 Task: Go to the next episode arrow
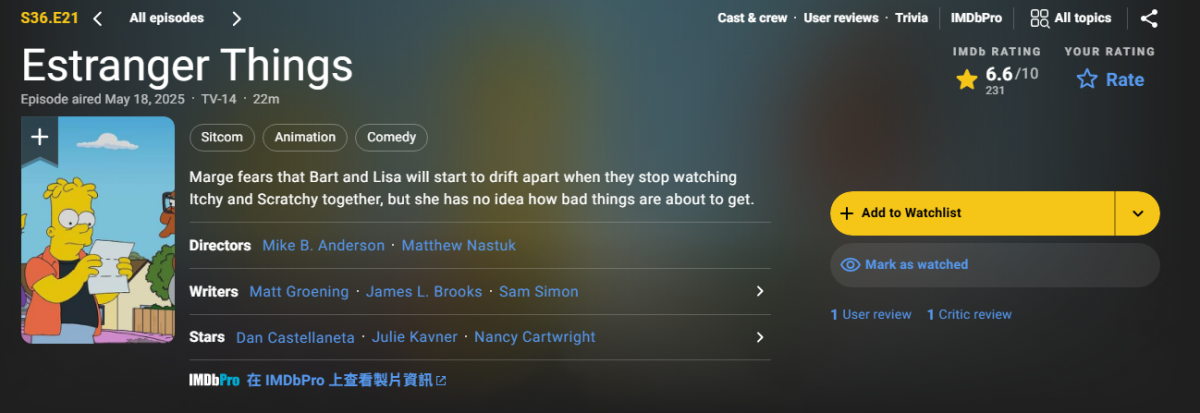click(x=236, y=18)
